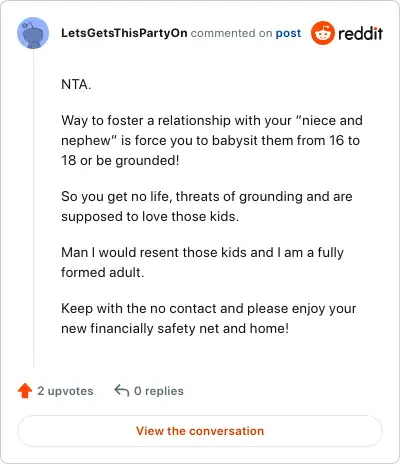The width and height of the screenshot is (400, 464).
Task: Click the paragraph starting "Keep with the no contact"
Action: coord(209,318)
